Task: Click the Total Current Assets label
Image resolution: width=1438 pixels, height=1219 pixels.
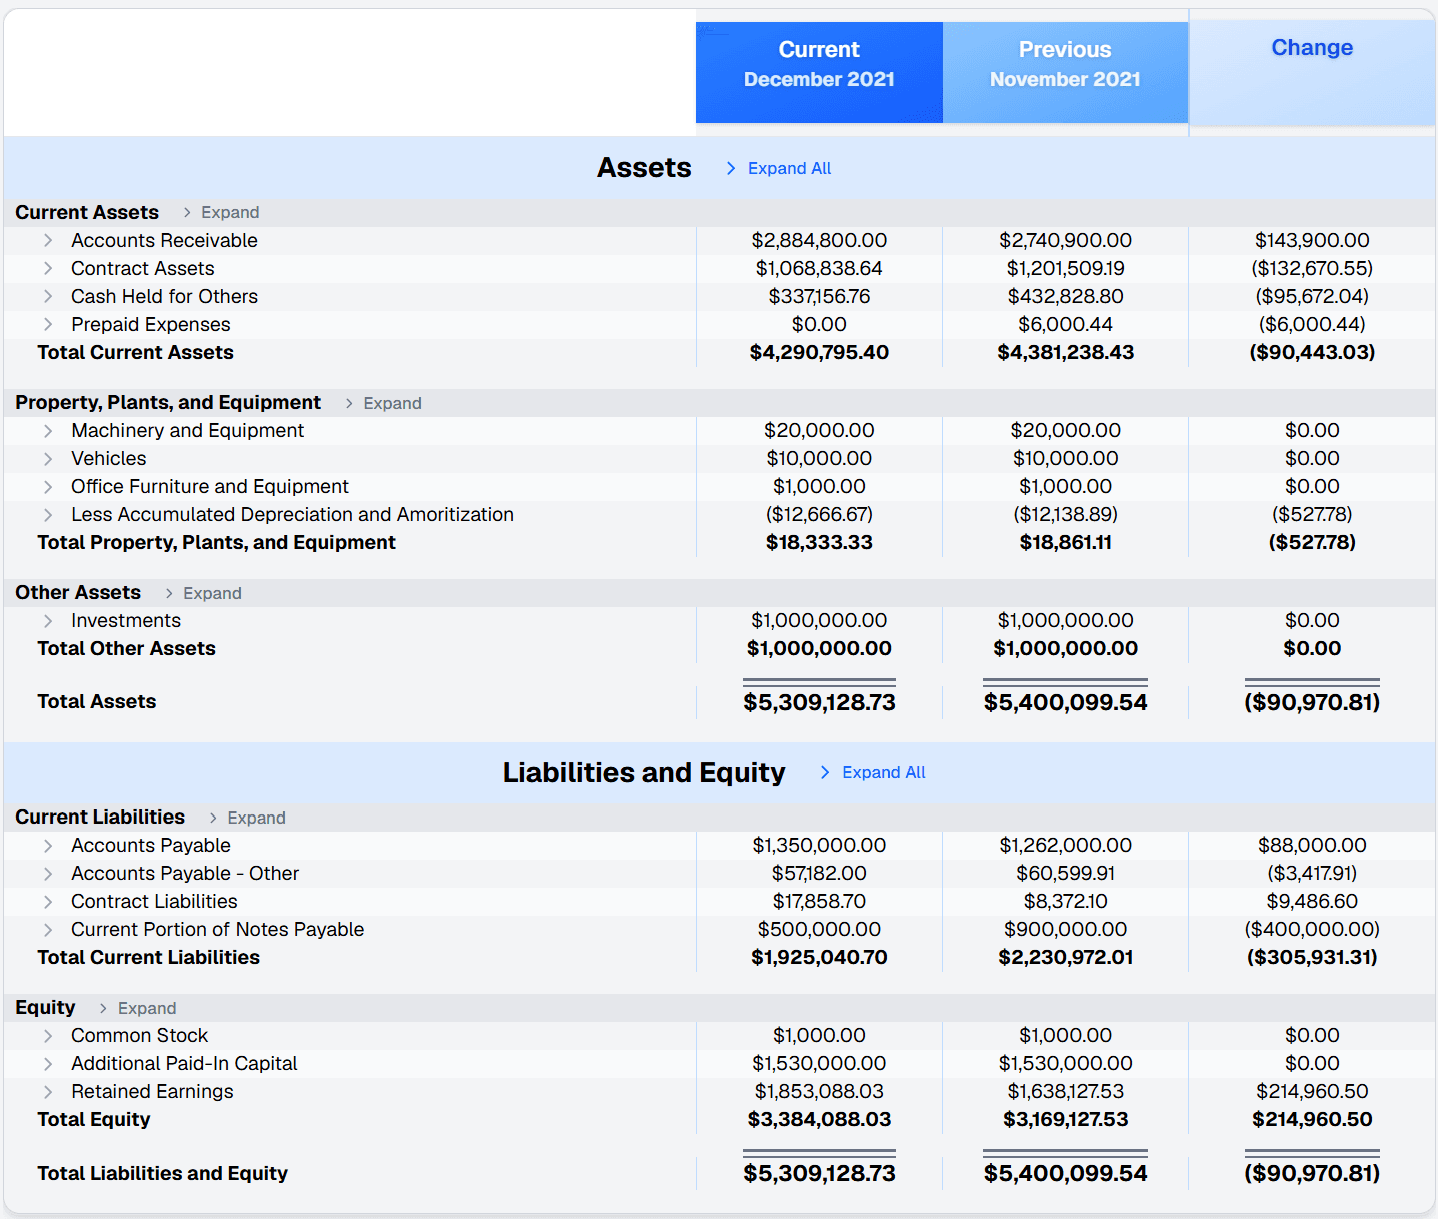Action: pyautogui.click(x=135, y=352)
